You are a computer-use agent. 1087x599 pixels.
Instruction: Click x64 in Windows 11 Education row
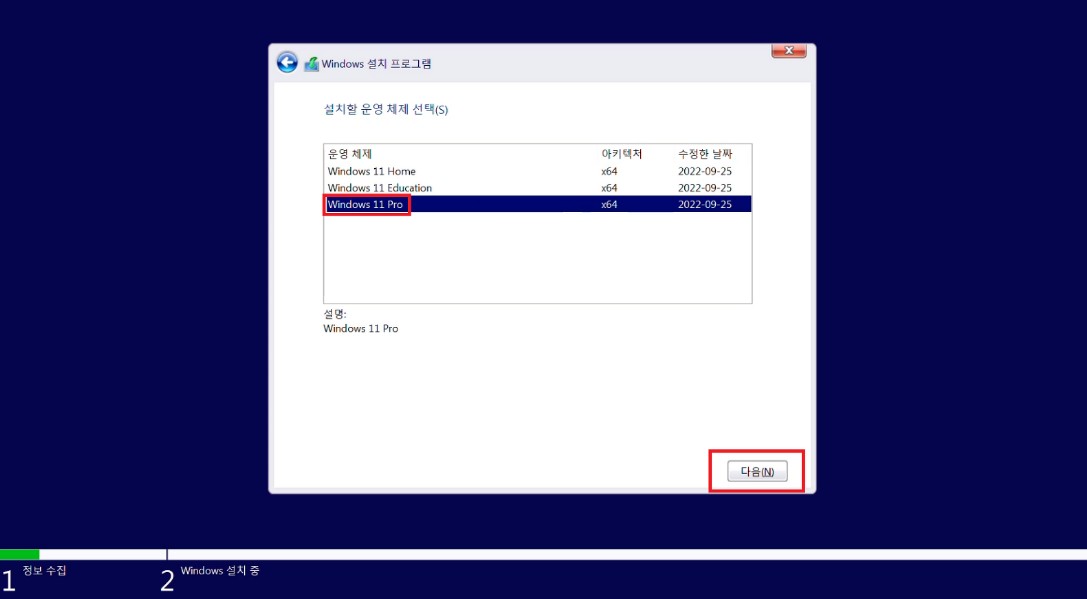pos(609,188)
